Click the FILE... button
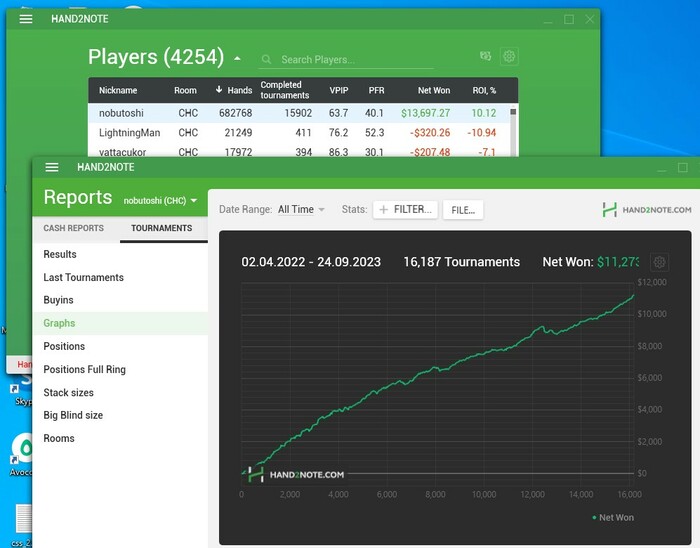 (x=463, y=210)
